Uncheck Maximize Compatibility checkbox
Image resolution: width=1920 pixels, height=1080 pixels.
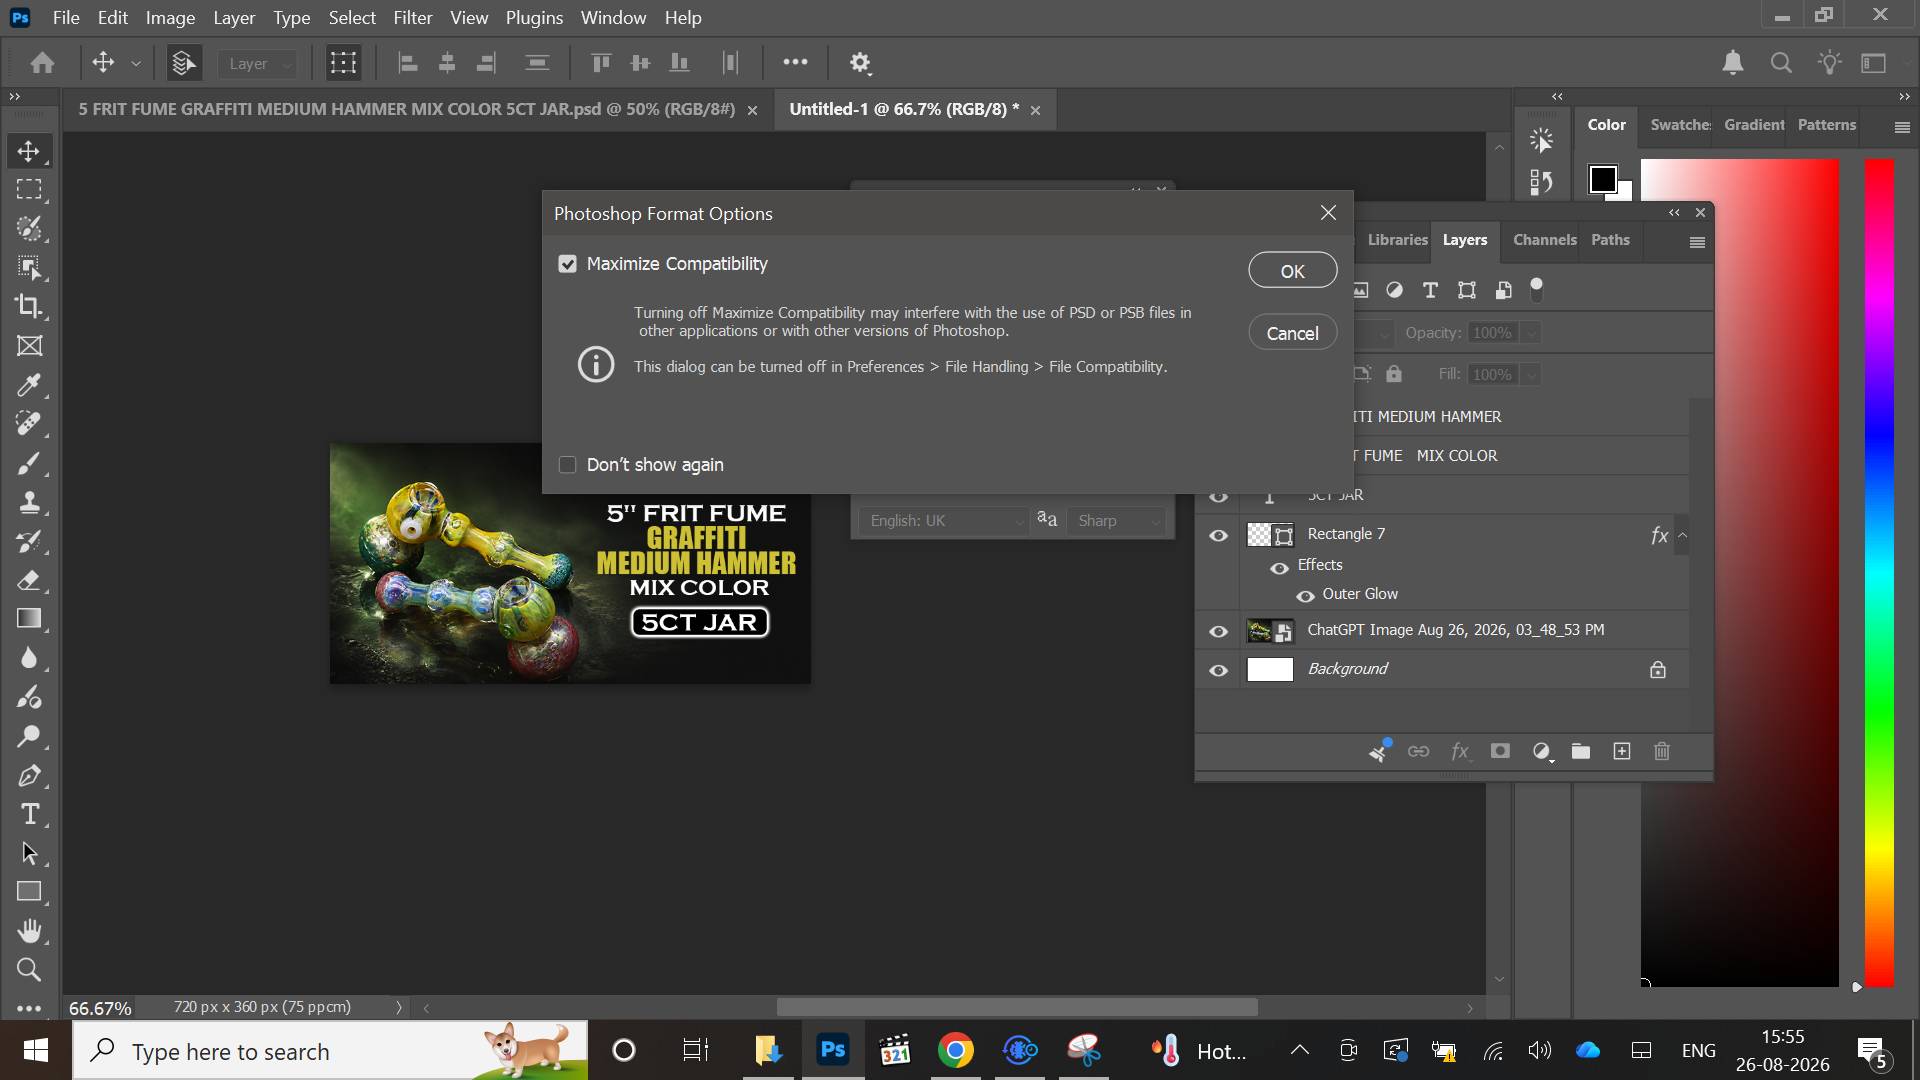click(567, 264)
